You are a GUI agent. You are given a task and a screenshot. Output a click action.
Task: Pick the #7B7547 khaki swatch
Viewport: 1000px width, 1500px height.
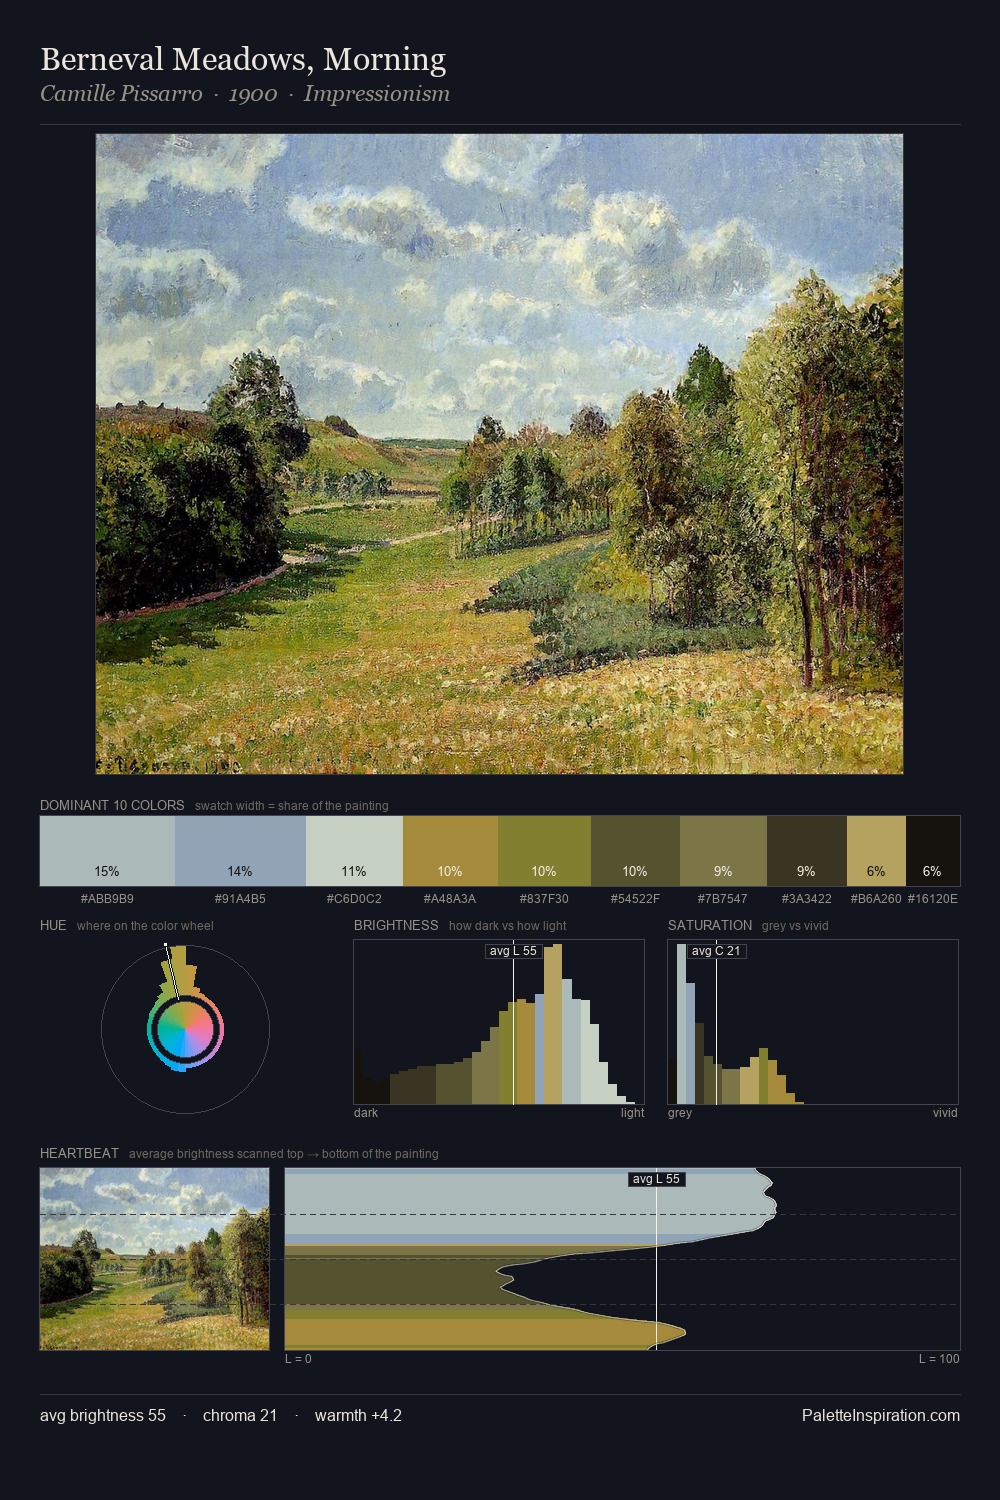click(723, 851)
